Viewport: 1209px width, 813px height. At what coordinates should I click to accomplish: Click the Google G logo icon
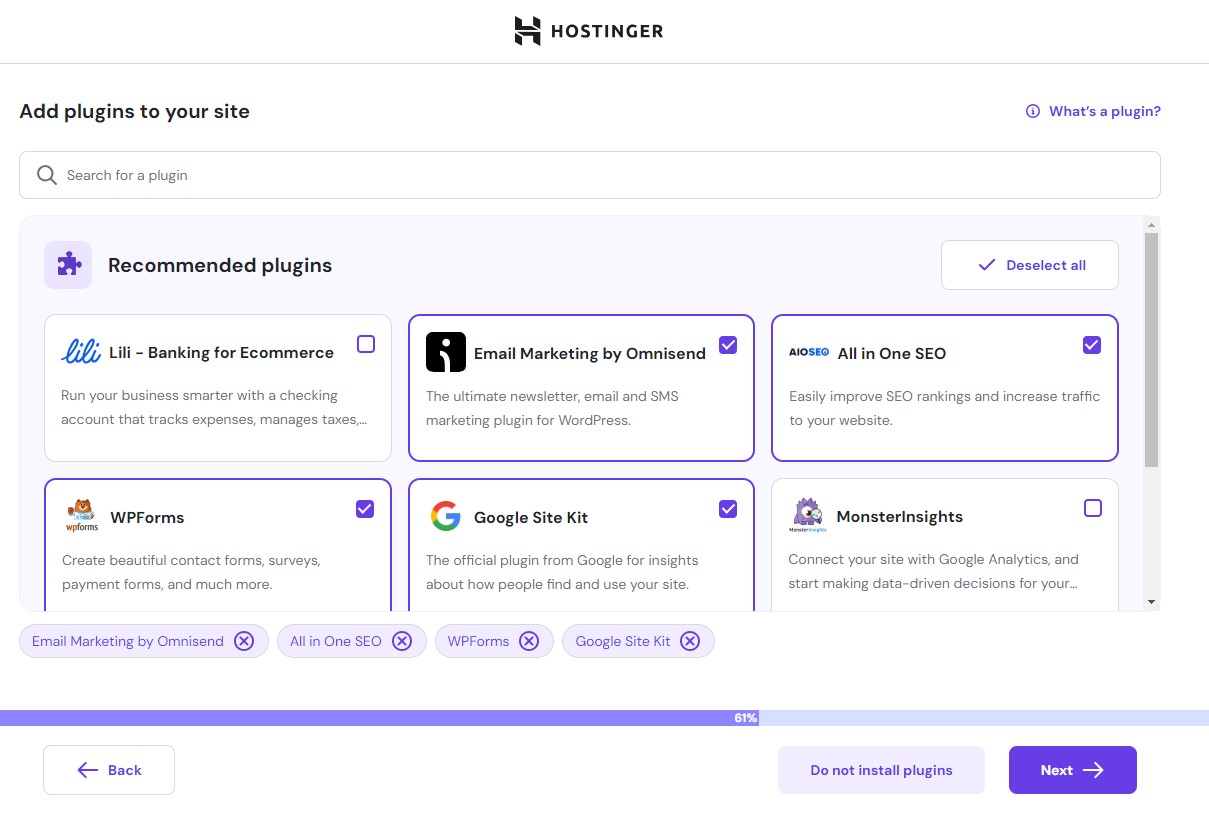(x=446, y=516)
